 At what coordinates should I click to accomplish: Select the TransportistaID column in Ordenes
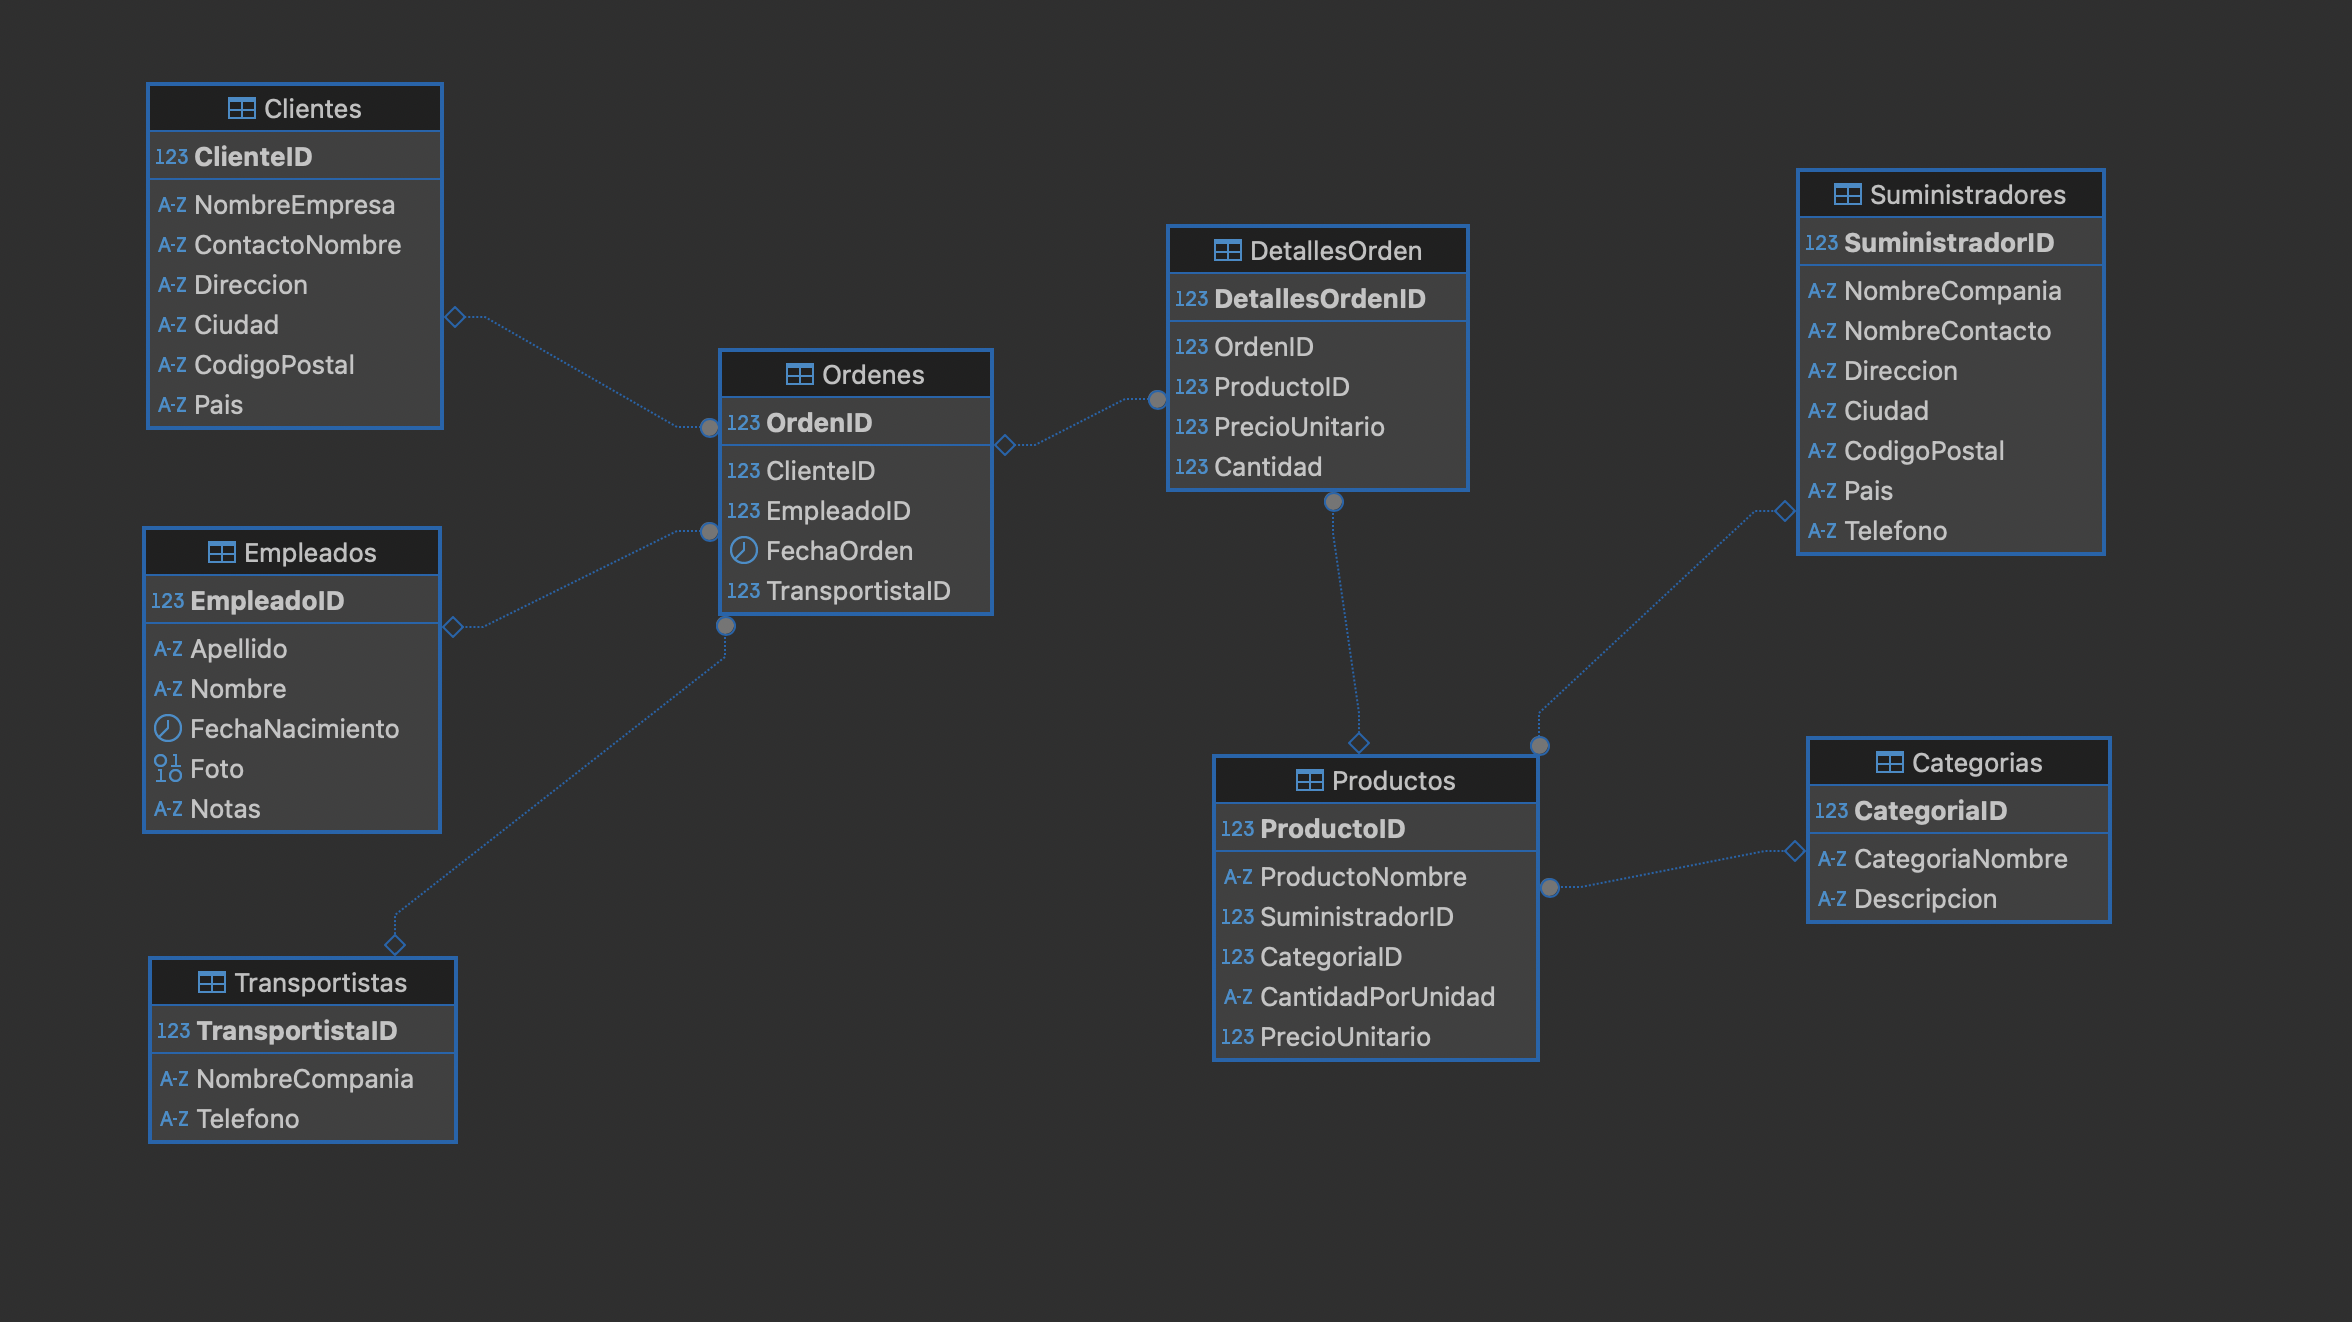[x=857, y=591]
